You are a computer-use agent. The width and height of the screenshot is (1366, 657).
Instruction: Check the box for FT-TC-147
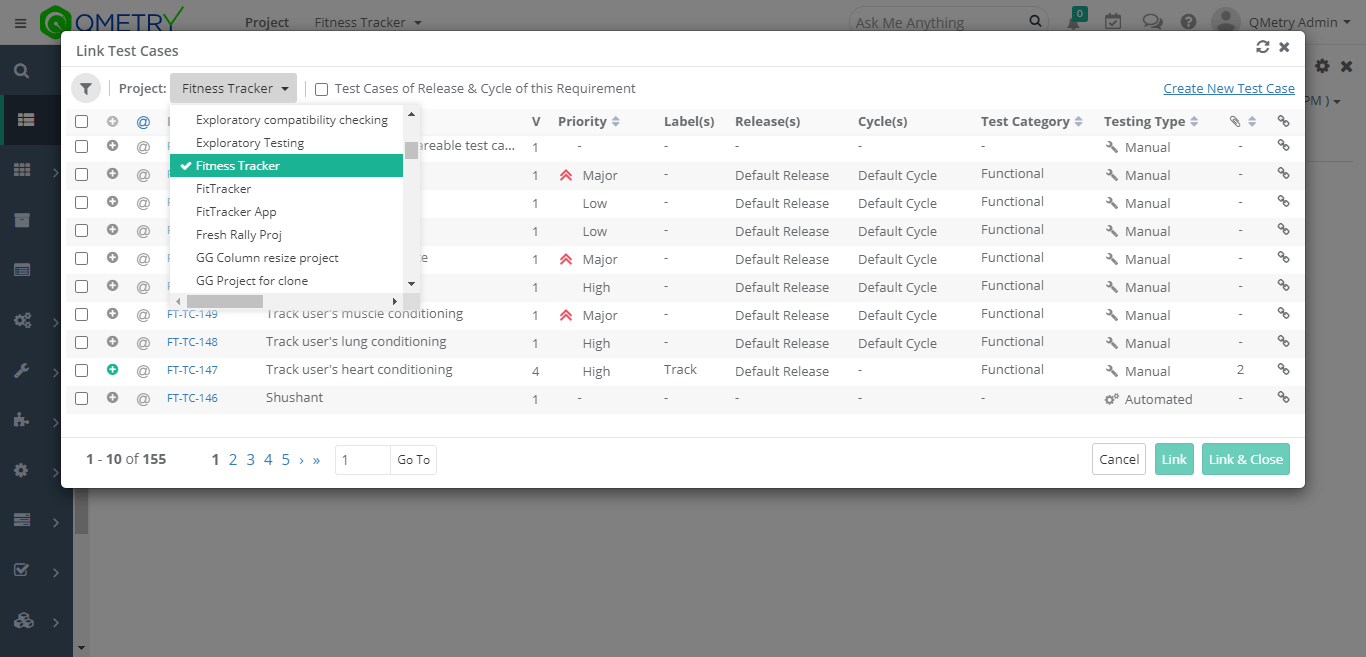(x=82, y=370)
